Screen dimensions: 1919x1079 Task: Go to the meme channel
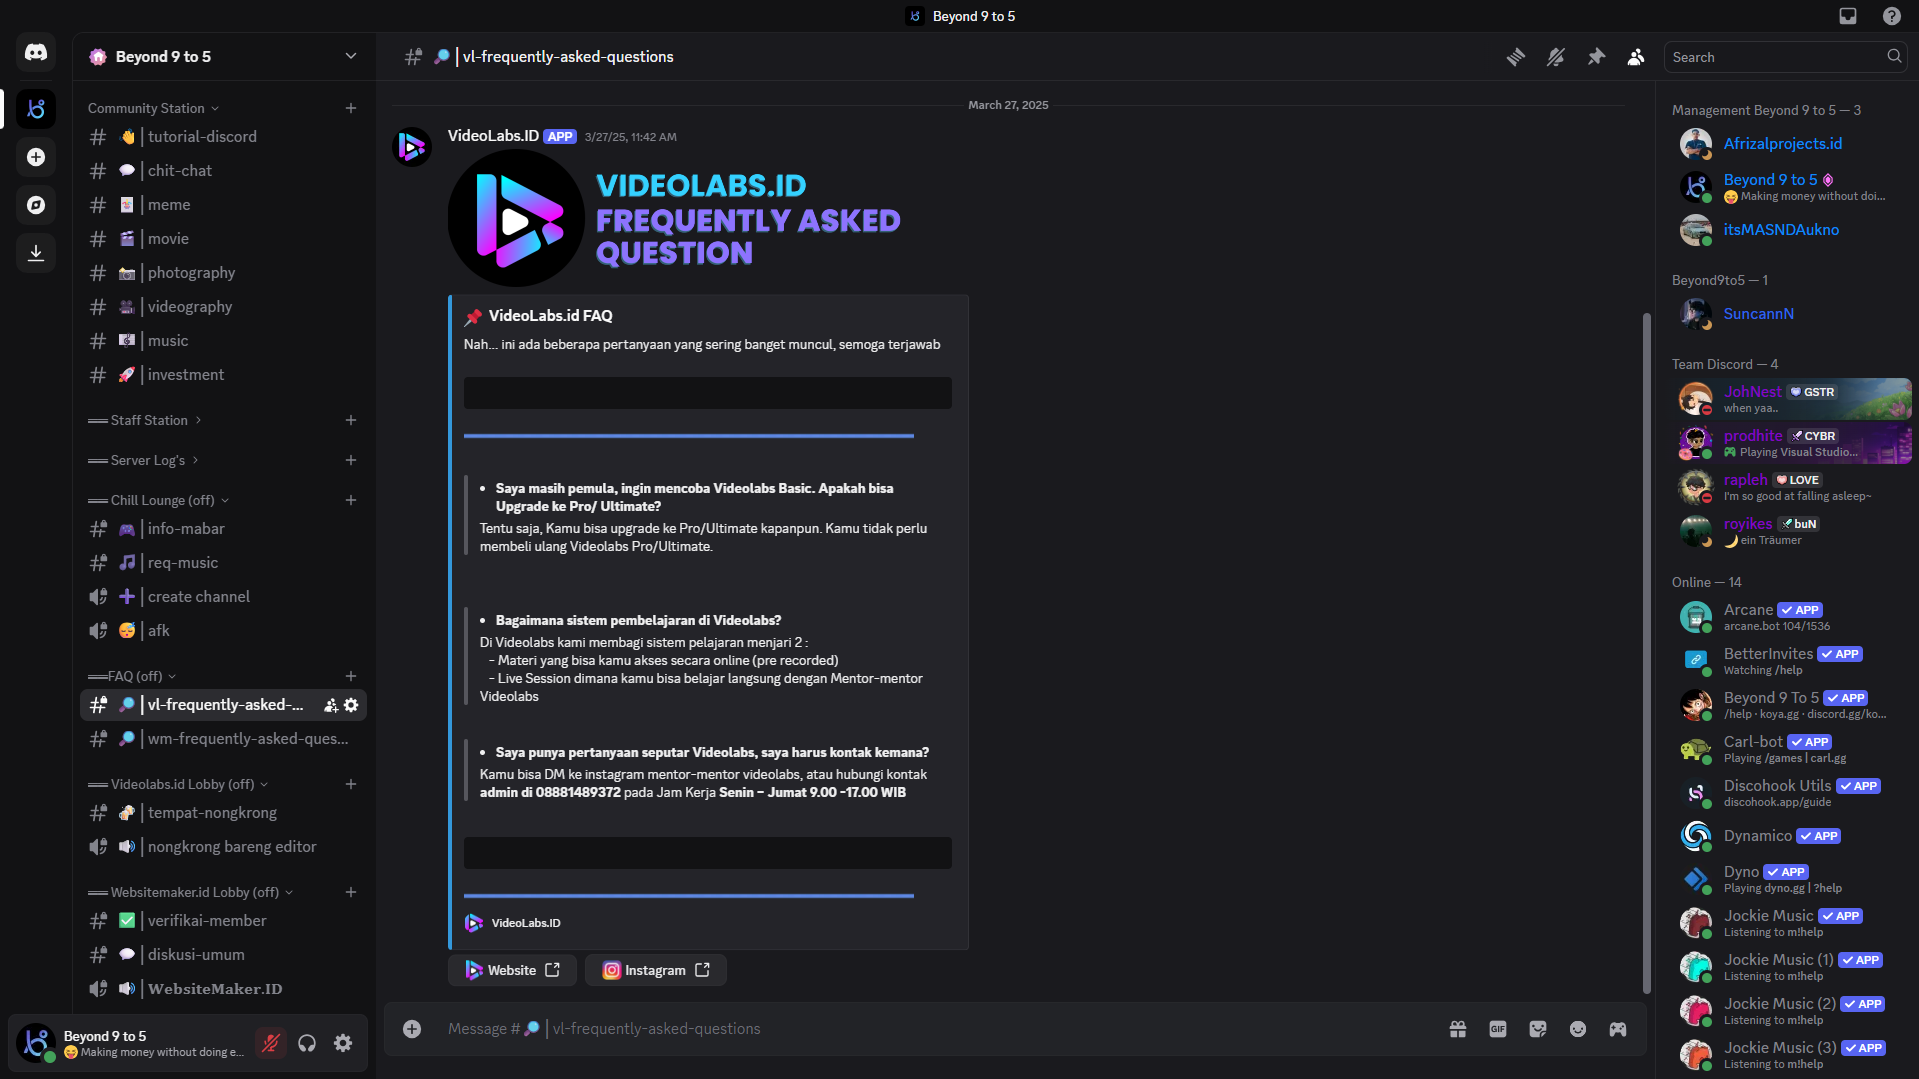tap(223, 205)
